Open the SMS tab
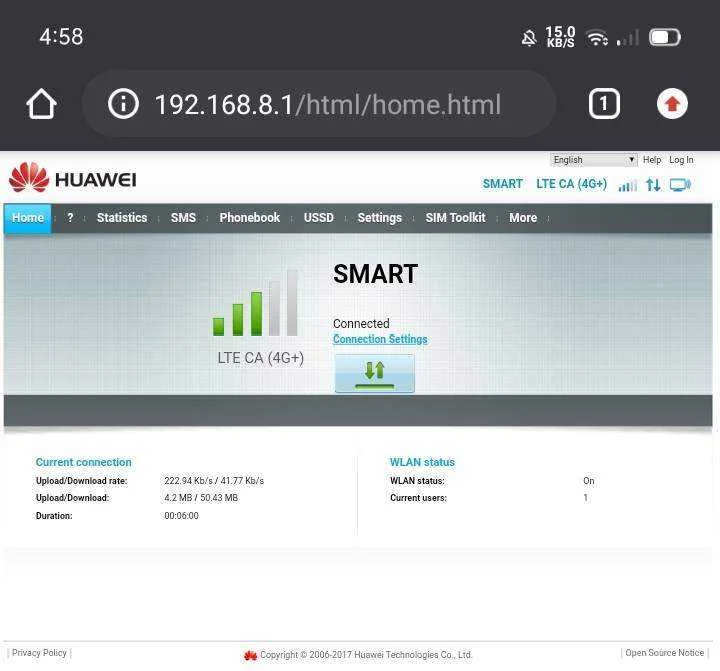The image size is (720, 671). pos(183,218)
